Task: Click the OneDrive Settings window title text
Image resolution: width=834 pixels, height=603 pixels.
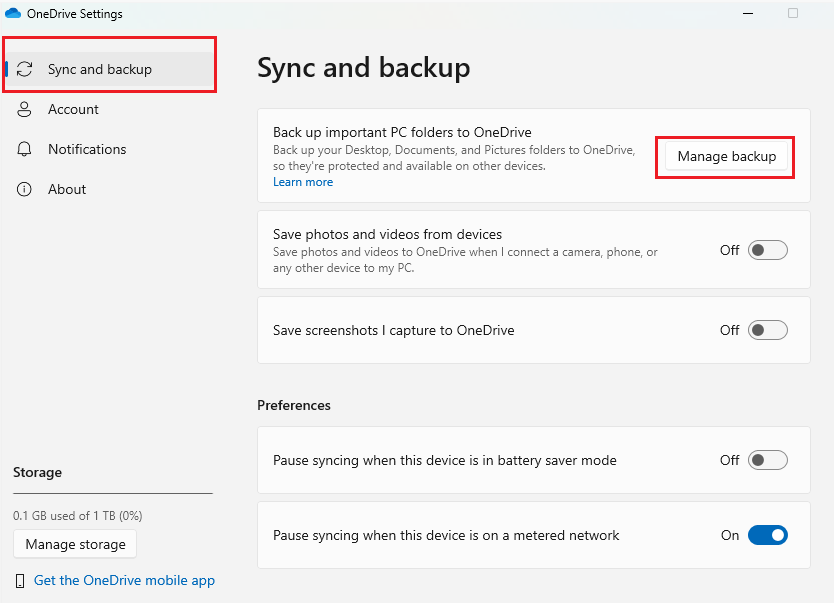Action: 74,14
